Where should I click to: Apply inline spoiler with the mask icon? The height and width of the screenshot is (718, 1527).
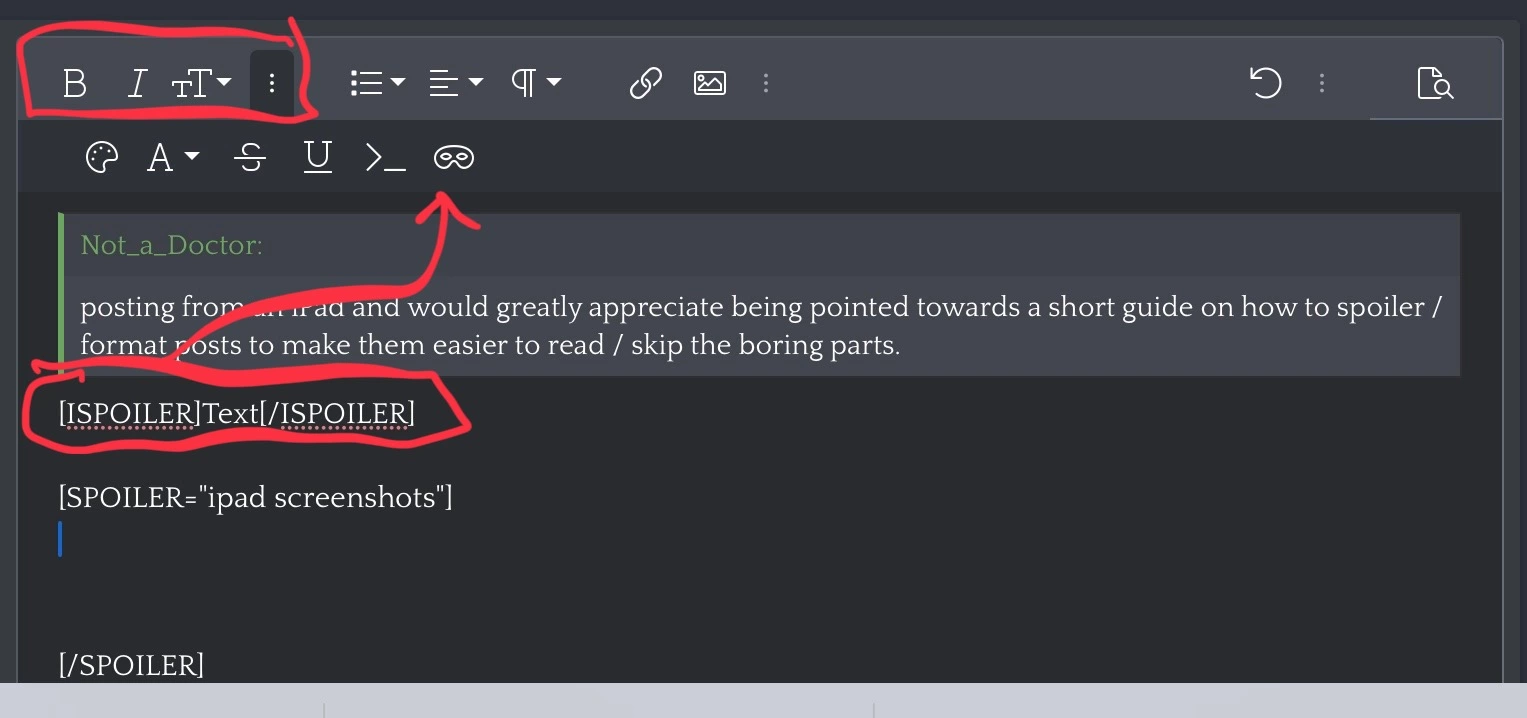click(453, 157)
